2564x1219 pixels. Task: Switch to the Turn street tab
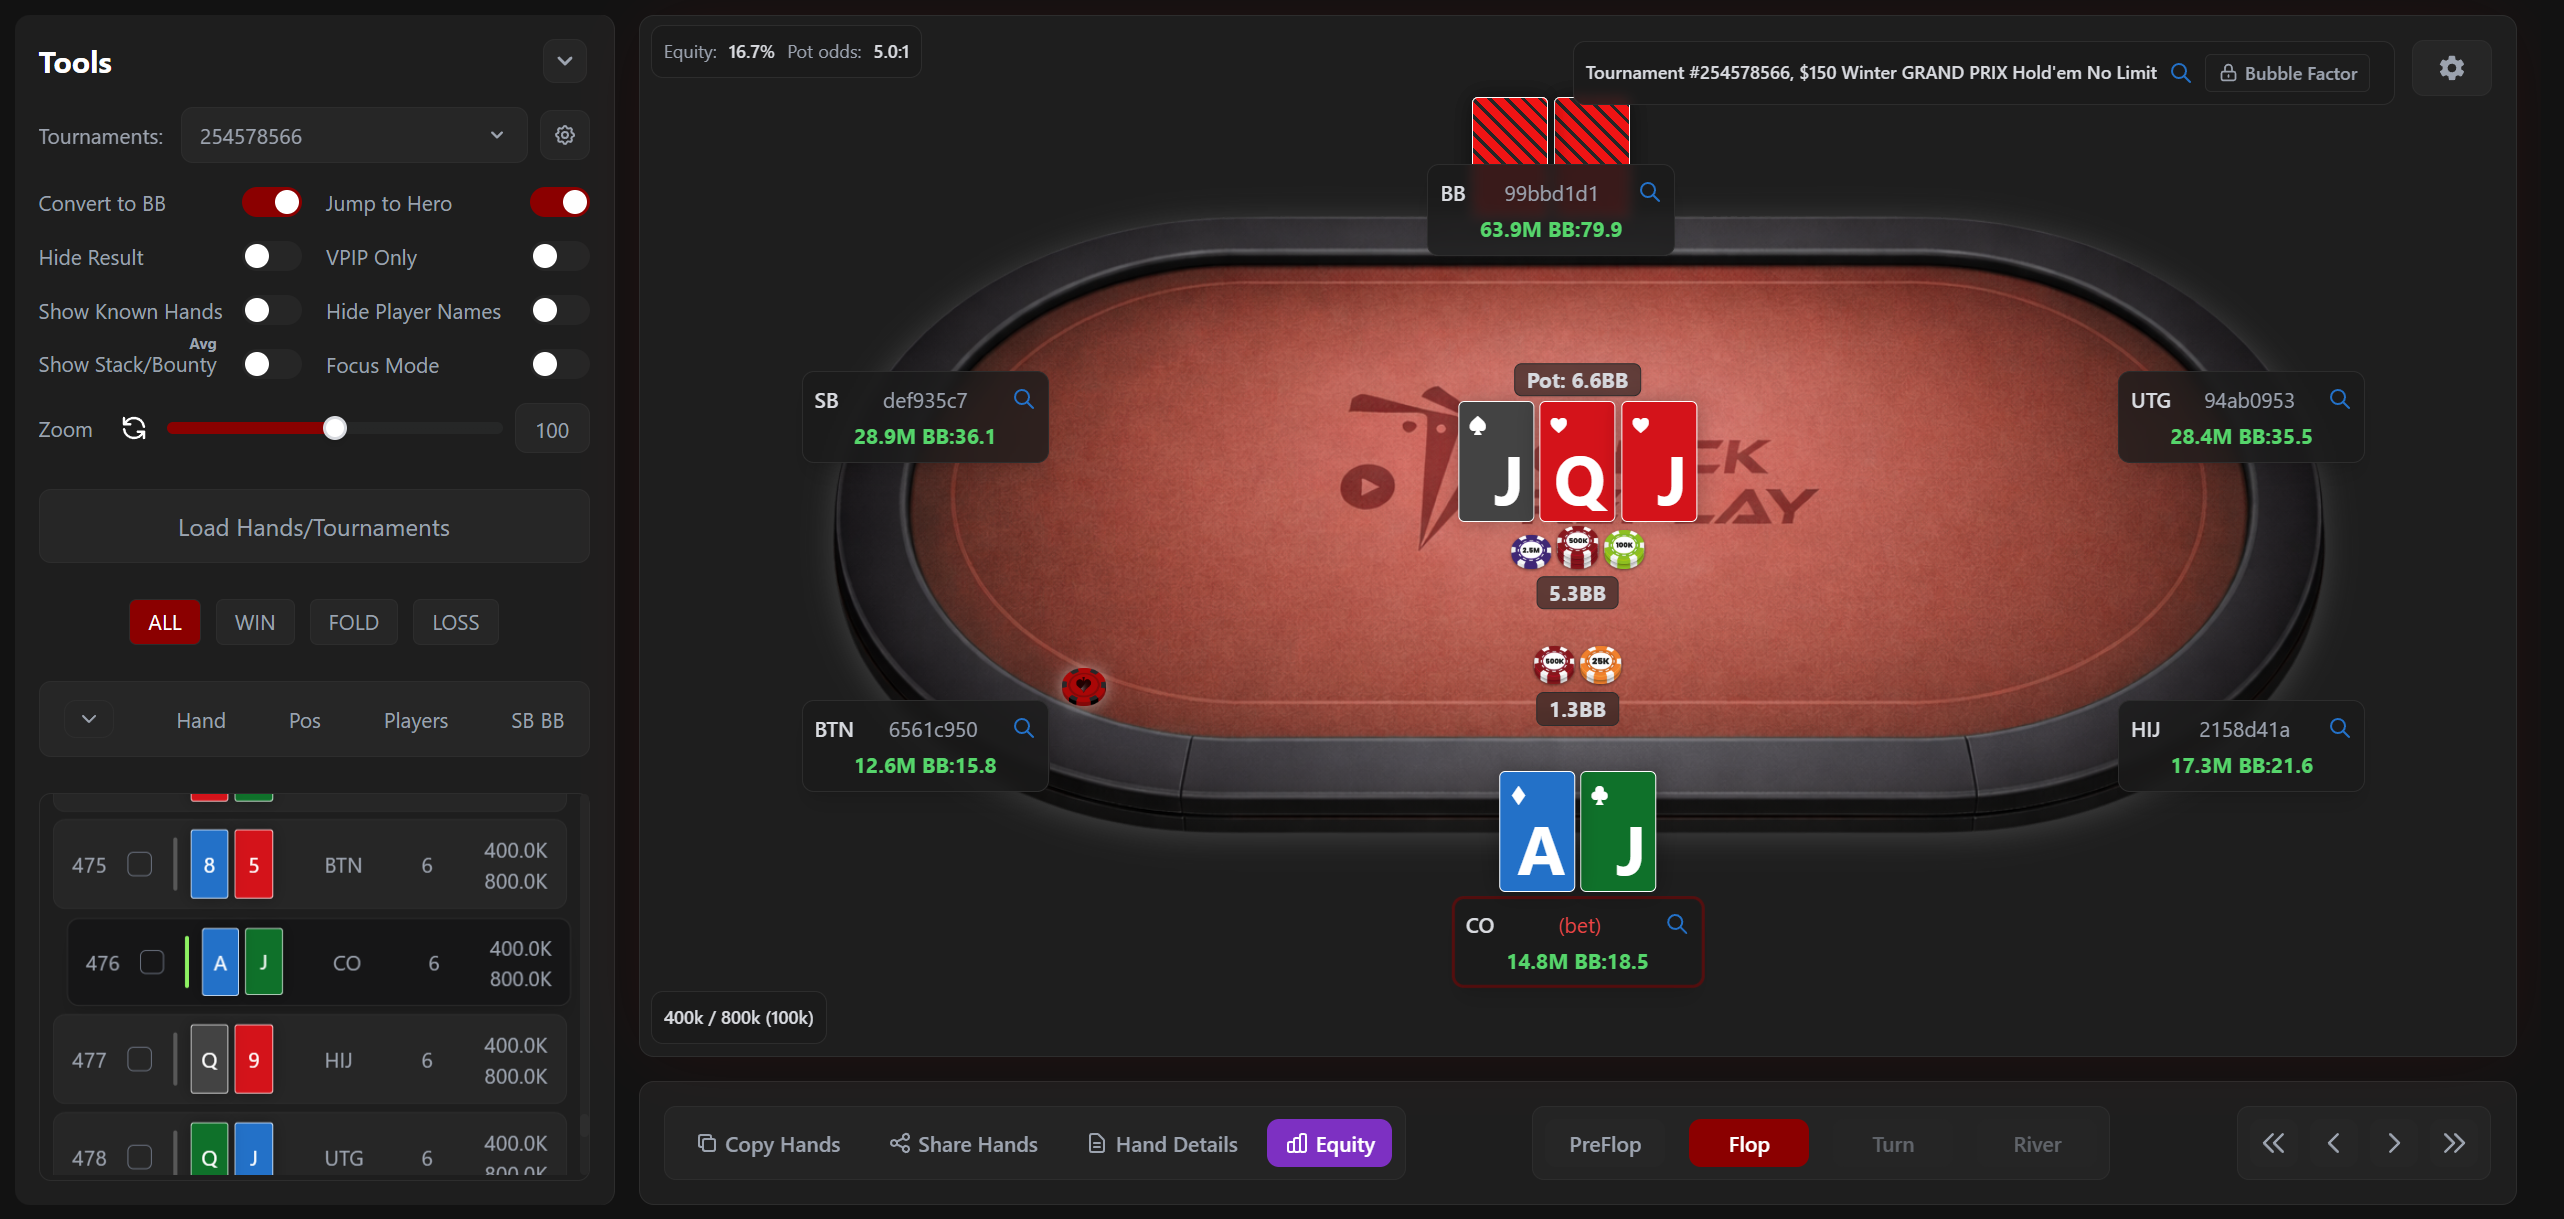click(1892, 1144)
